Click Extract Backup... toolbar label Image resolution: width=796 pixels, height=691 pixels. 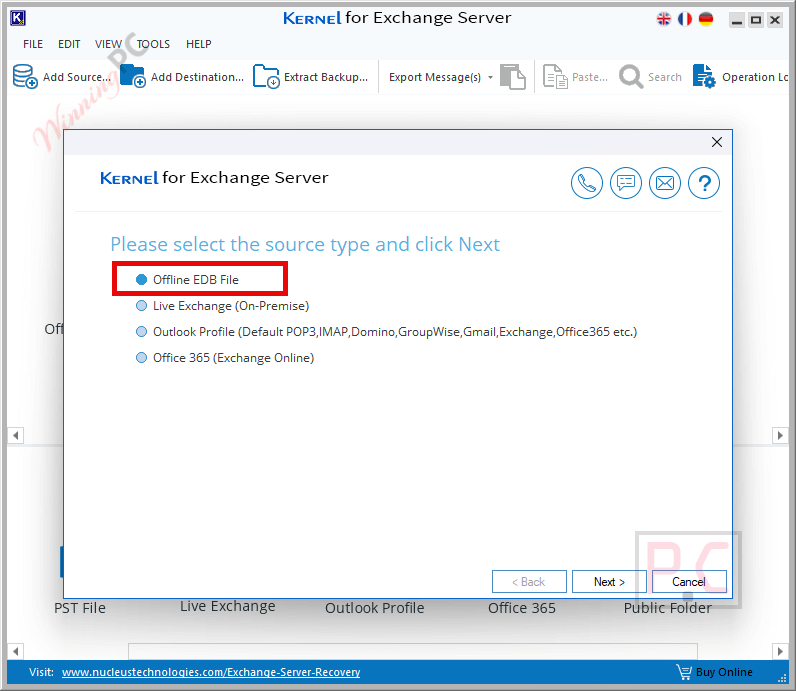[326, 77]
